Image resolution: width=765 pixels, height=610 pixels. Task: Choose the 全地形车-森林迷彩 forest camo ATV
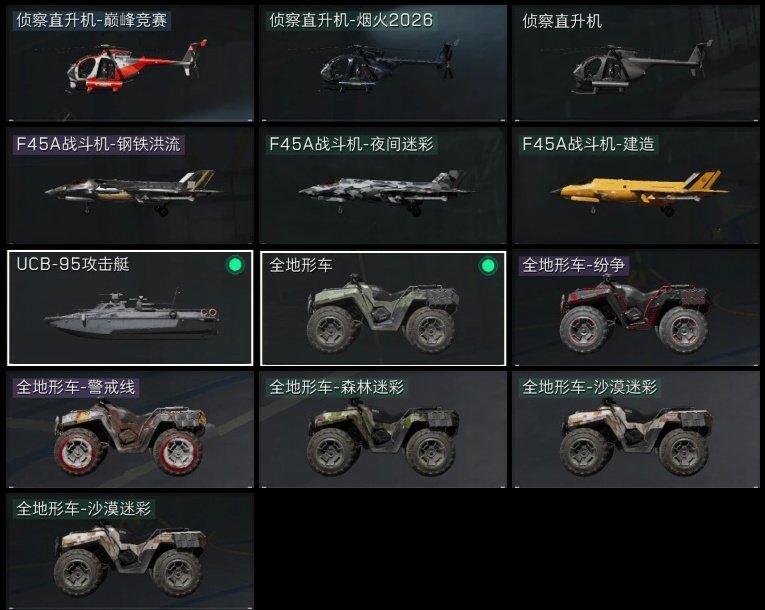(x=383, y=429)
